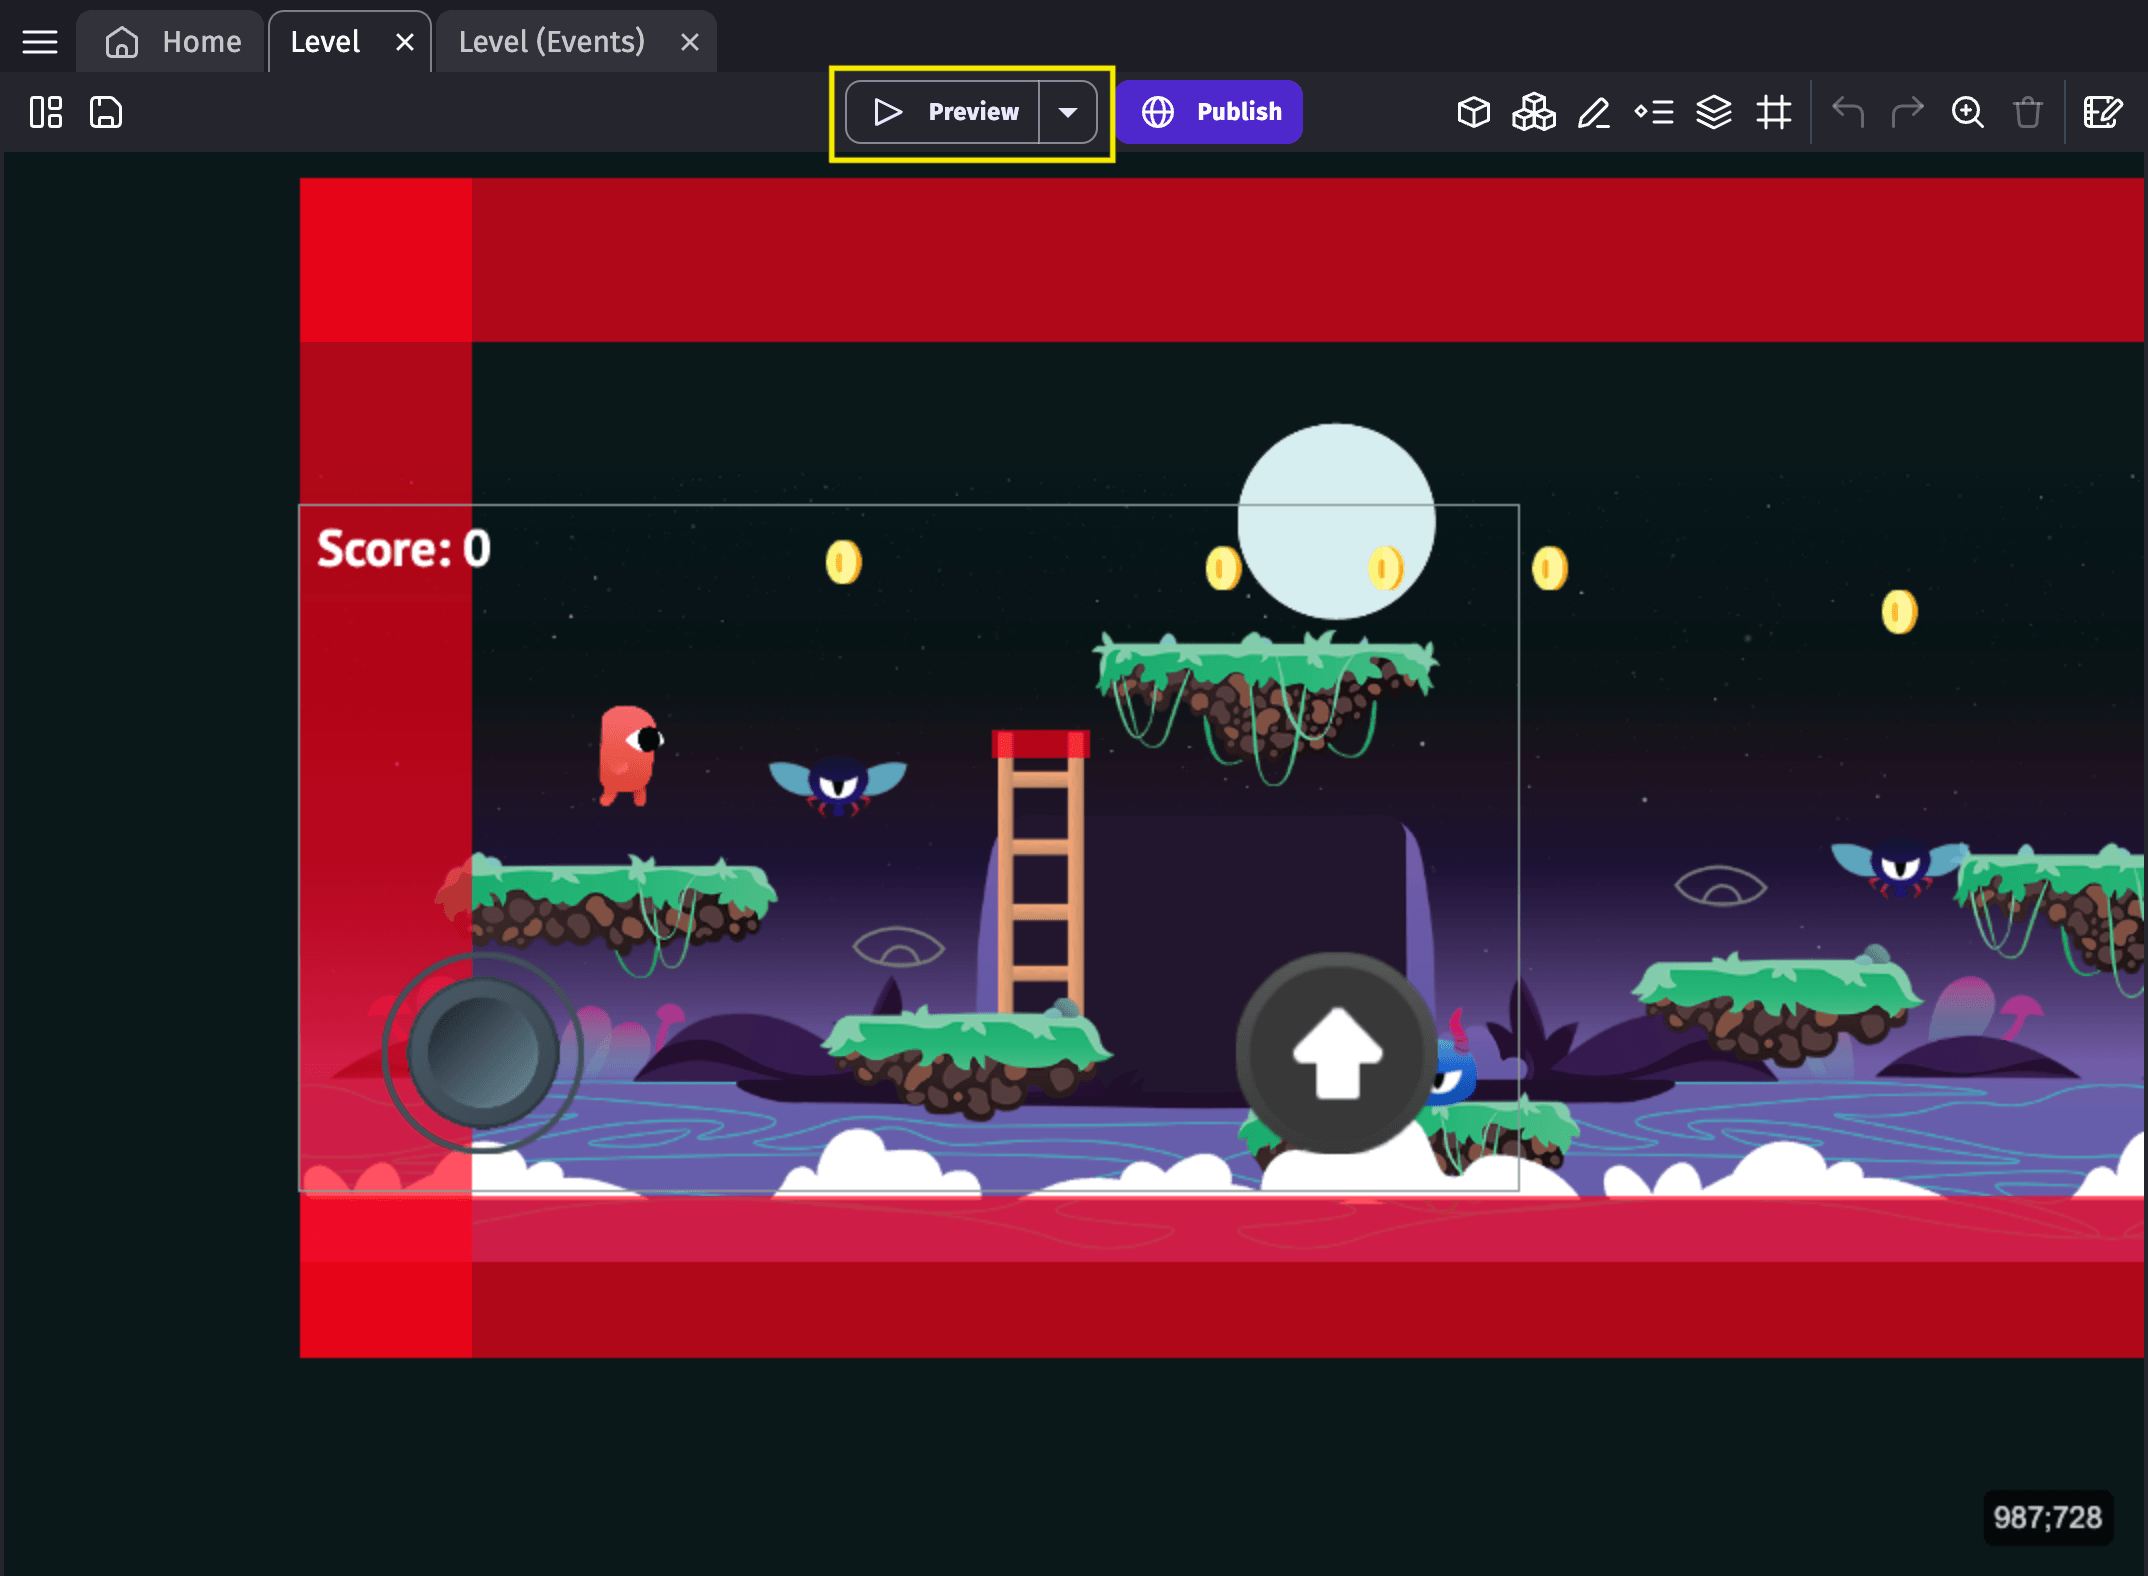This screenshot has width=2148, height=1576.
Task: Open the scene editor settings icon
Action: tap(2102, 112)
